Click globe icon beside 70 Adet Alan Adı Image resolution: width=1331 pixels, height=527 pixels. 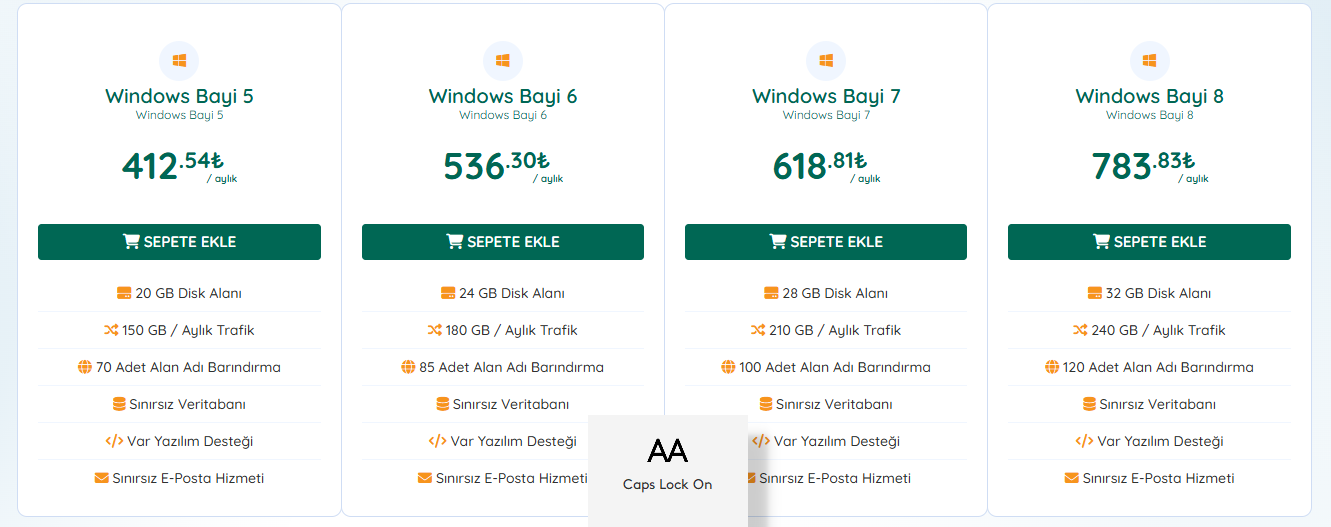(85, 367)
